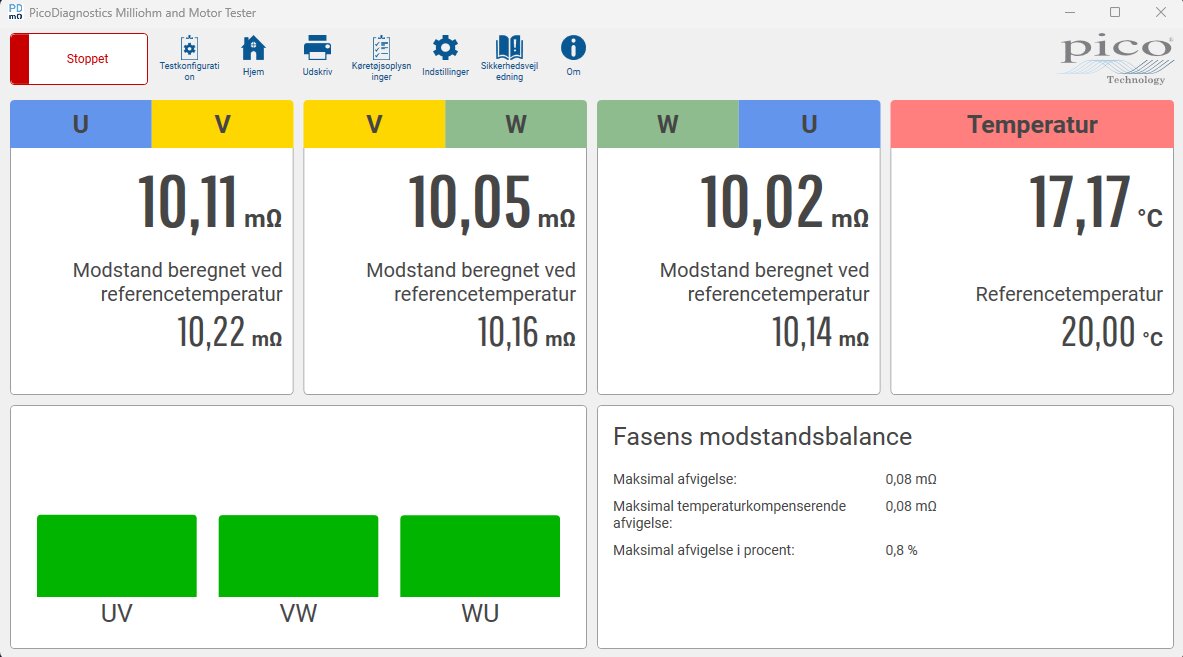Open Indstillinger gear icon
This screenshot has width=1183, height=657.
(x=445, y=47)
